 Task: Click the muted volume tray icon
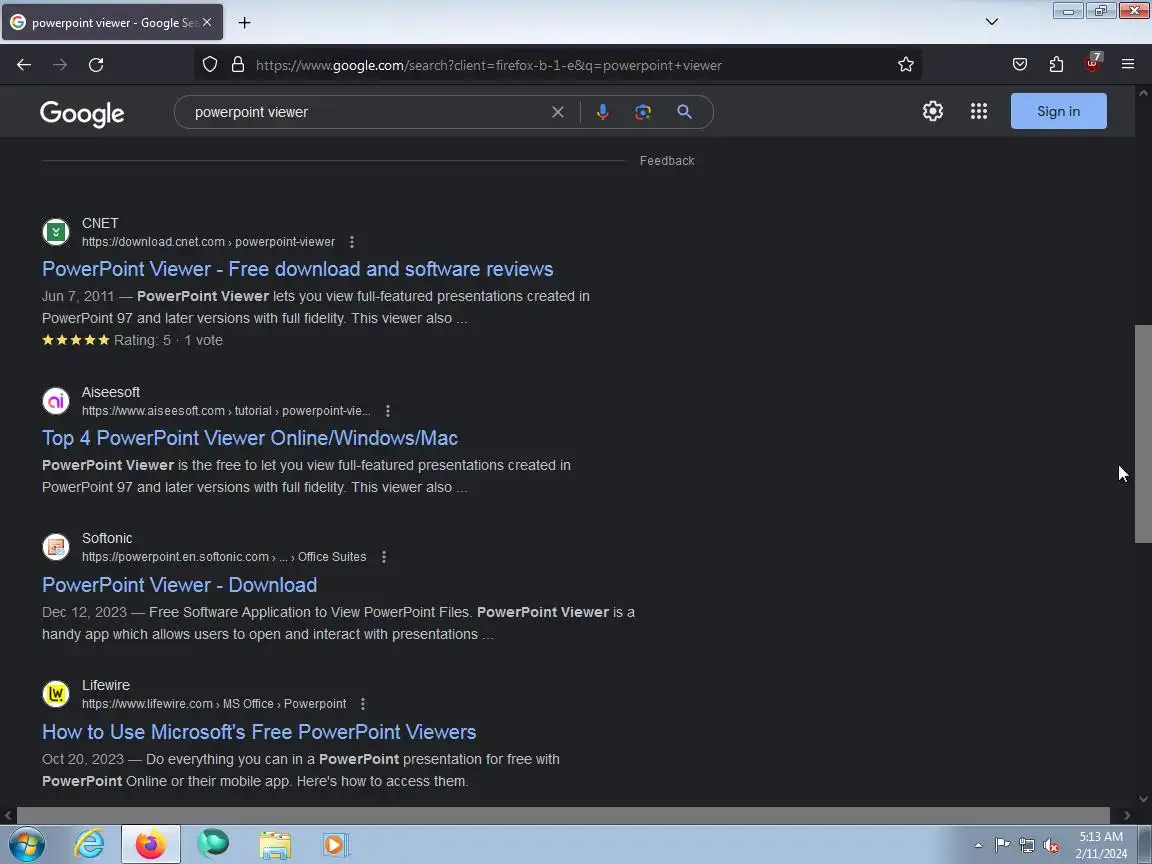[x=1051, y=846]
